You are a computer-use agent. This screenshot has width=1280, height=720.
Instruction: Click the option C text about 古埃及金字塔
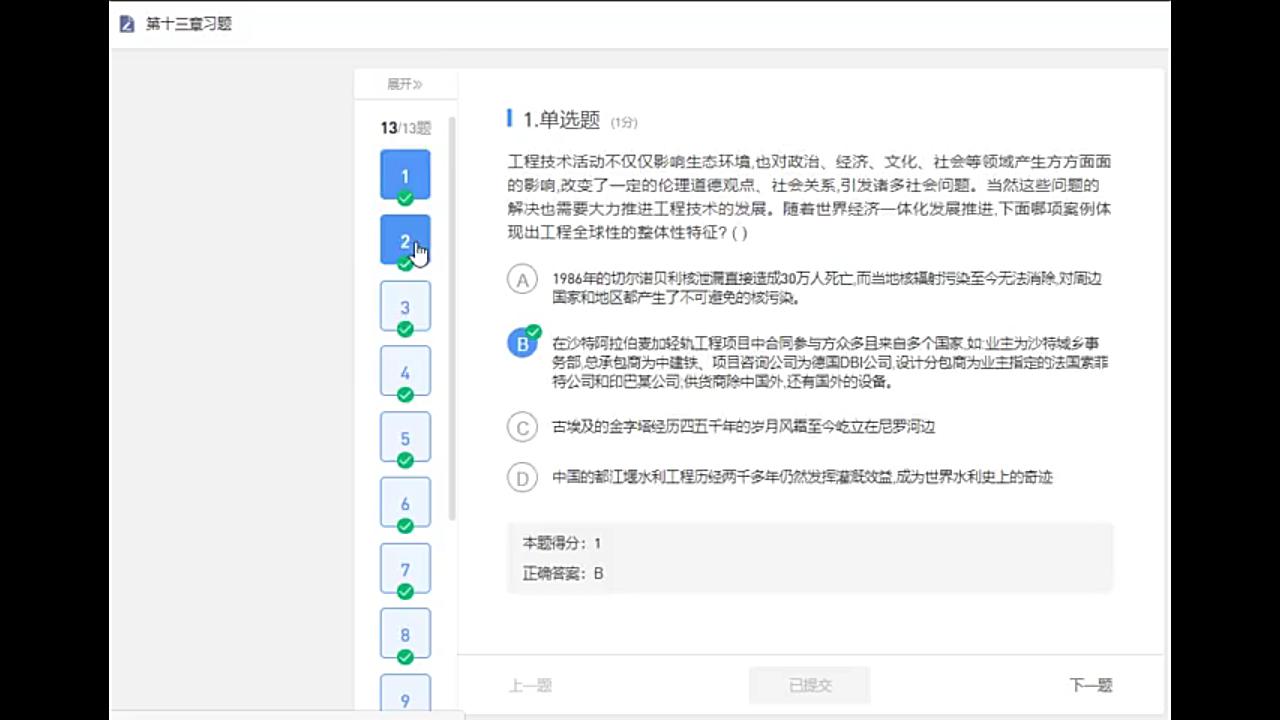coord(743,427)
